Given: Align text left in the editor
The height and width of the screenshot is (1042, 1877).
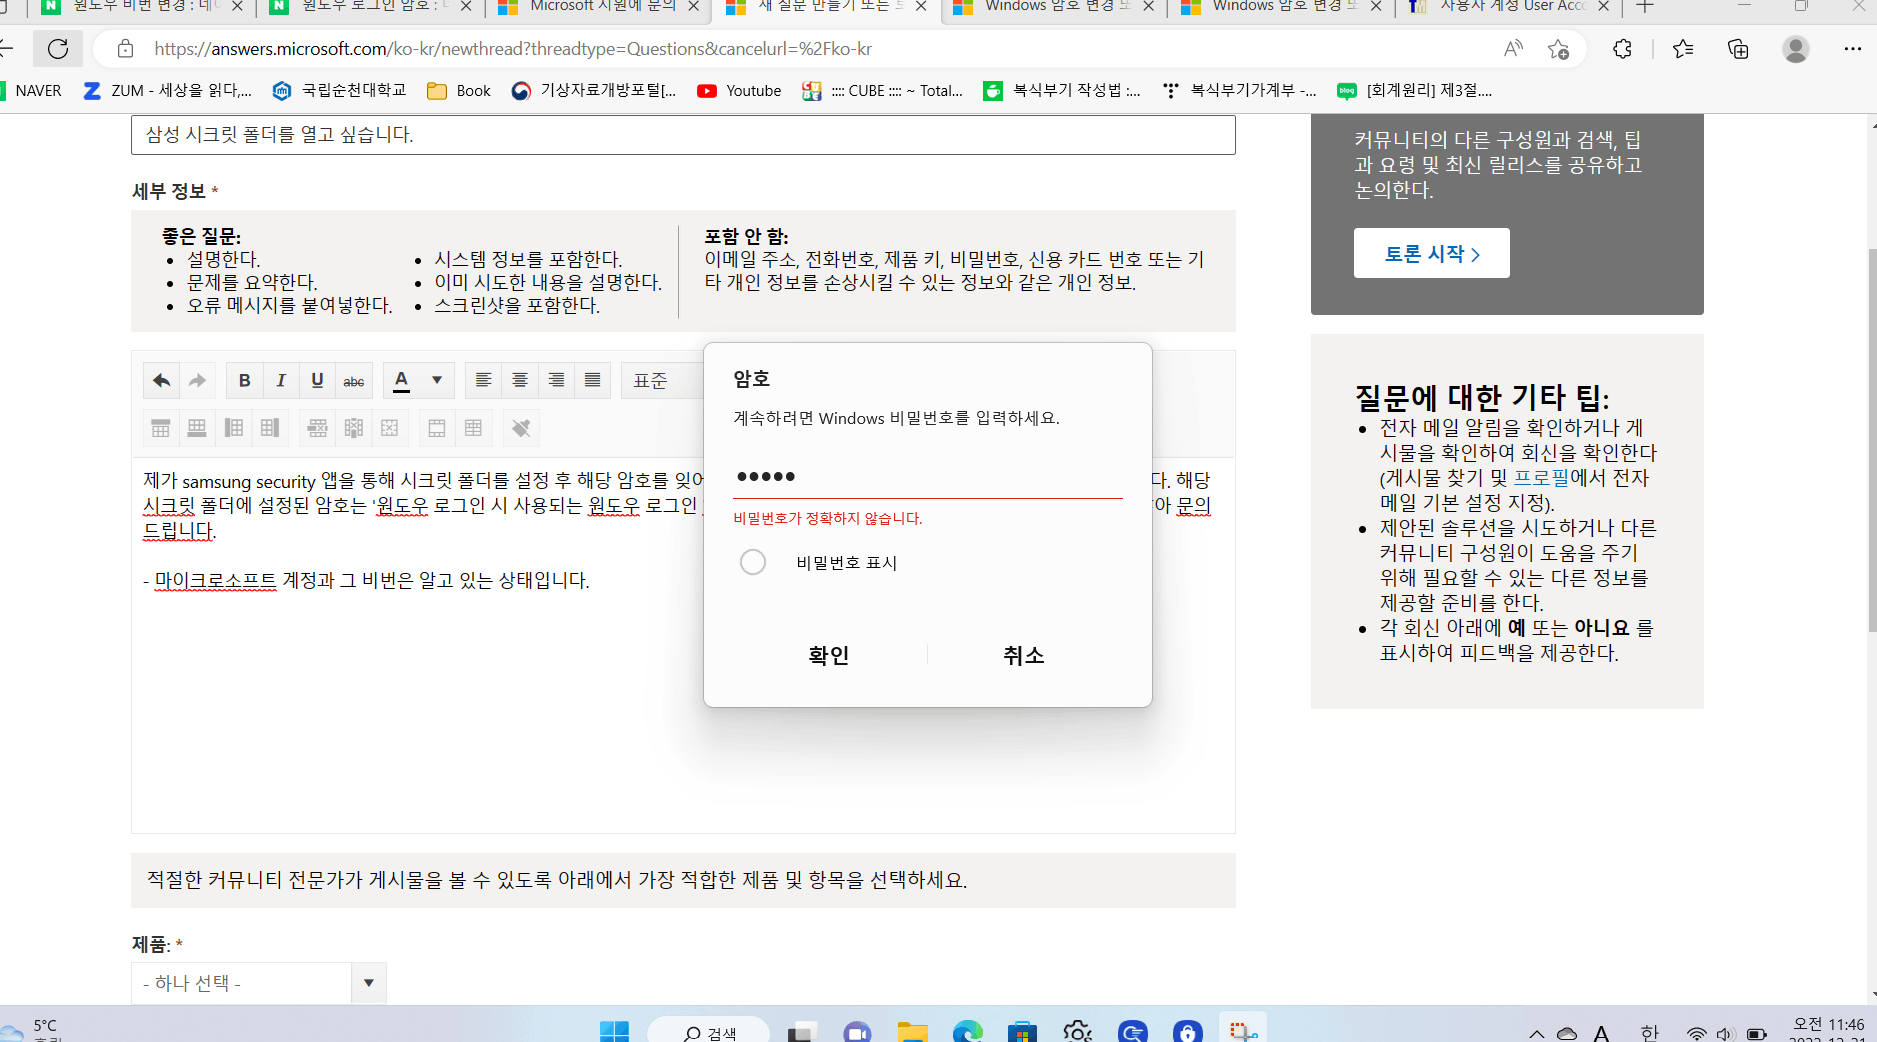Looking at the screenshot, I should [483, 380].
